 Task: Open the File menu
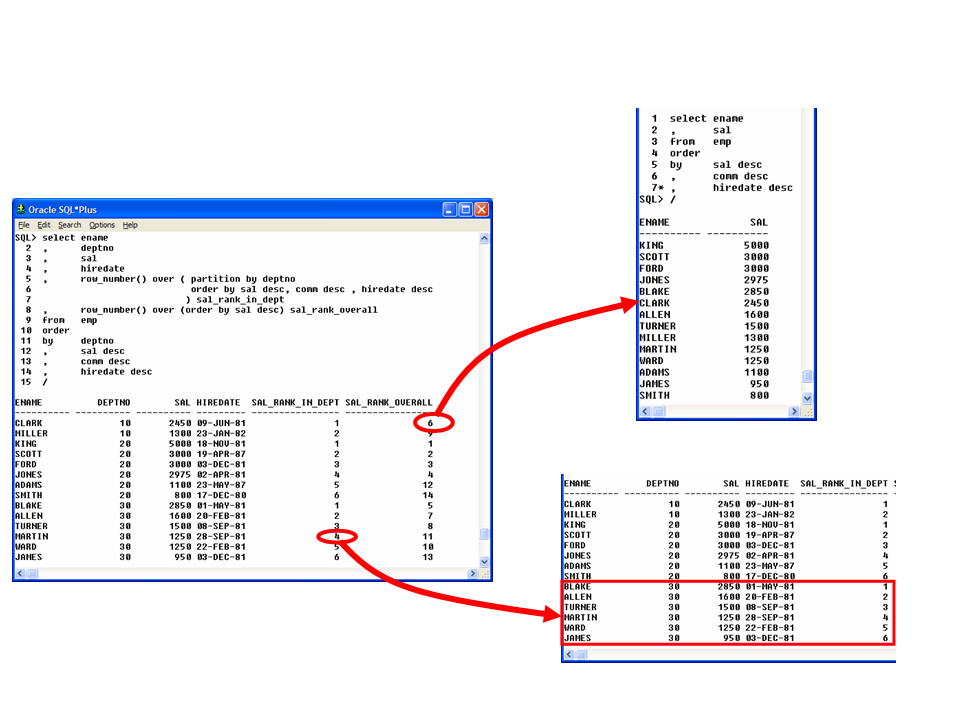[23, 225]
